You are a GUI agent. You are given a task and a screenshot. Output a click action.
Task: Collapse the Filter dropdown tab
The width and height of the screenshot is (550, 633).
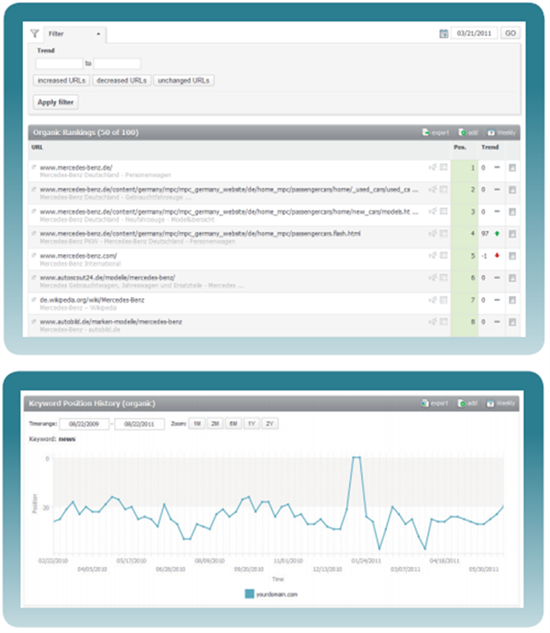tap(75, 34)
